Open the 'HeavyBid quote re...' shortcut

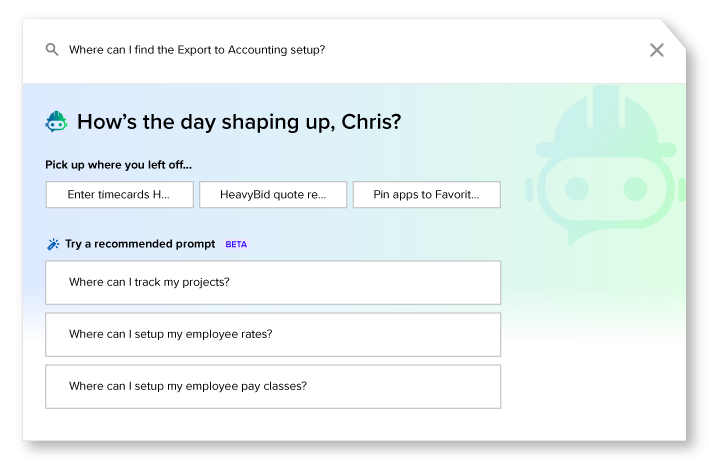pyautogui.click(x=273, y=195)
